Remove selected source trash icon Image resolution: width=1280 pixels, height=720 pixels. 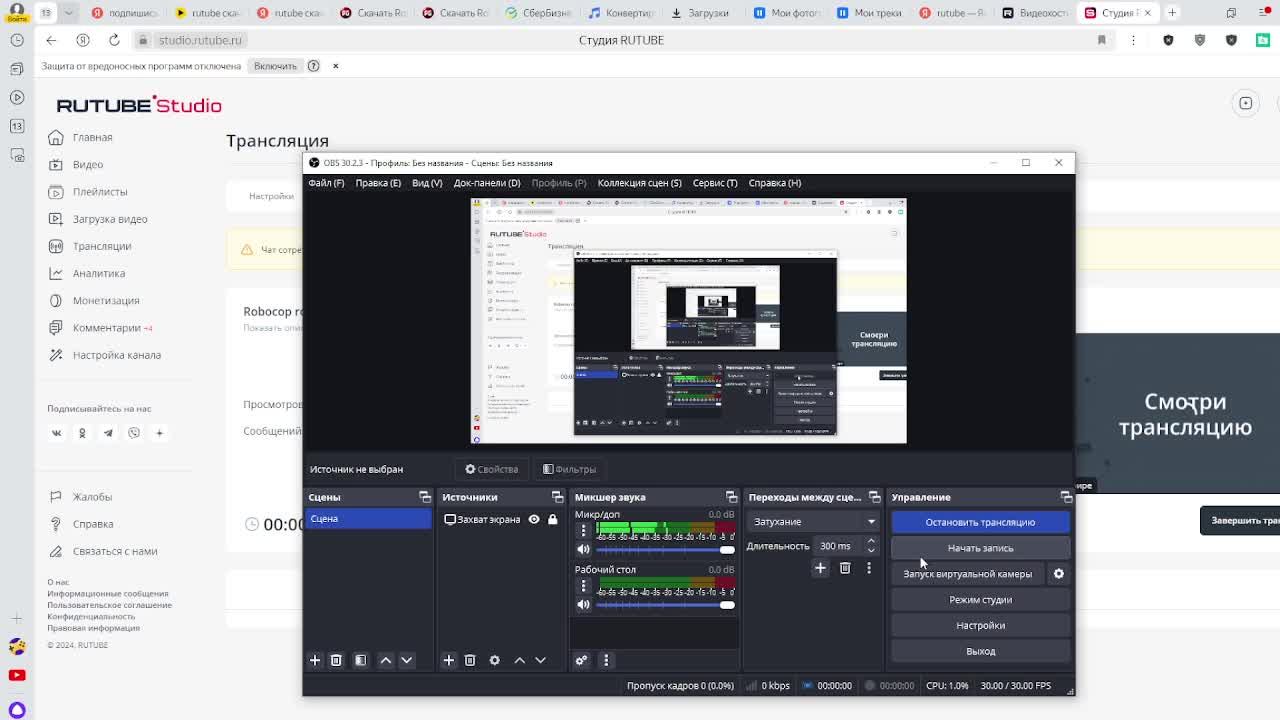point(470,660)
